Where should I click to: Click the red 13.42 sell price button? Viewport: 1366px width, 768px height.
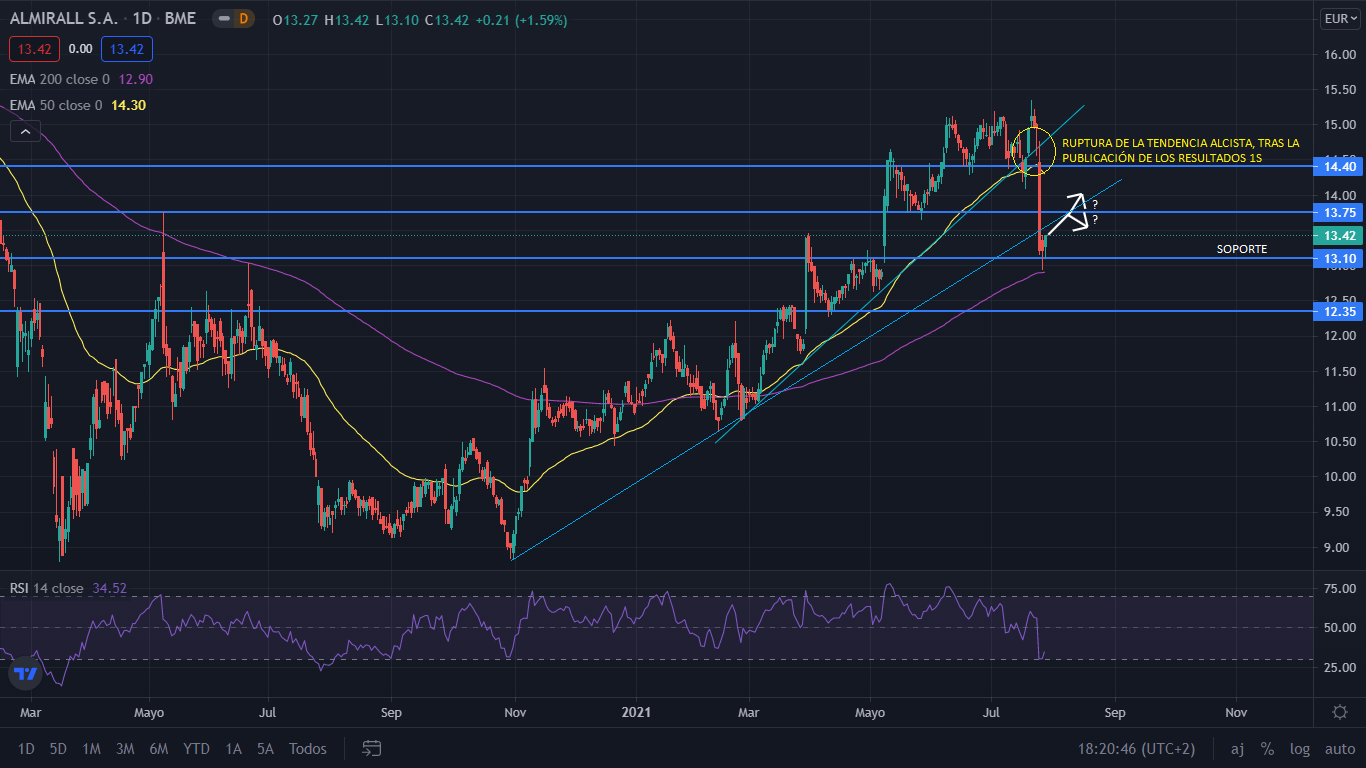35,48
